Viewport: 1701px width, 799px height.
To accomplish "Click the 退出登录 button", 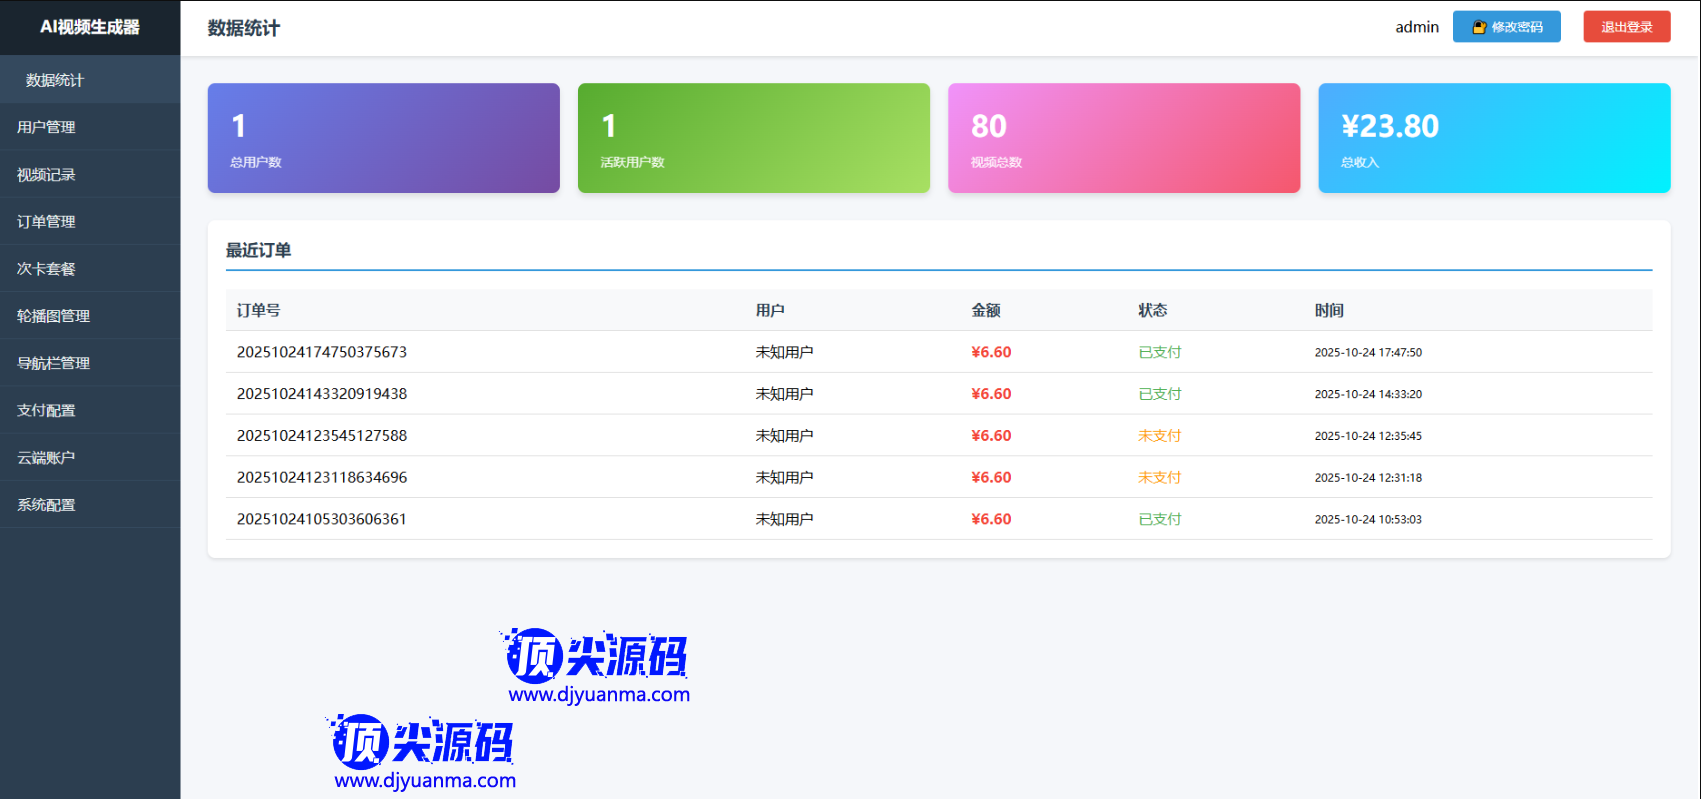I will click(1626, 27).
